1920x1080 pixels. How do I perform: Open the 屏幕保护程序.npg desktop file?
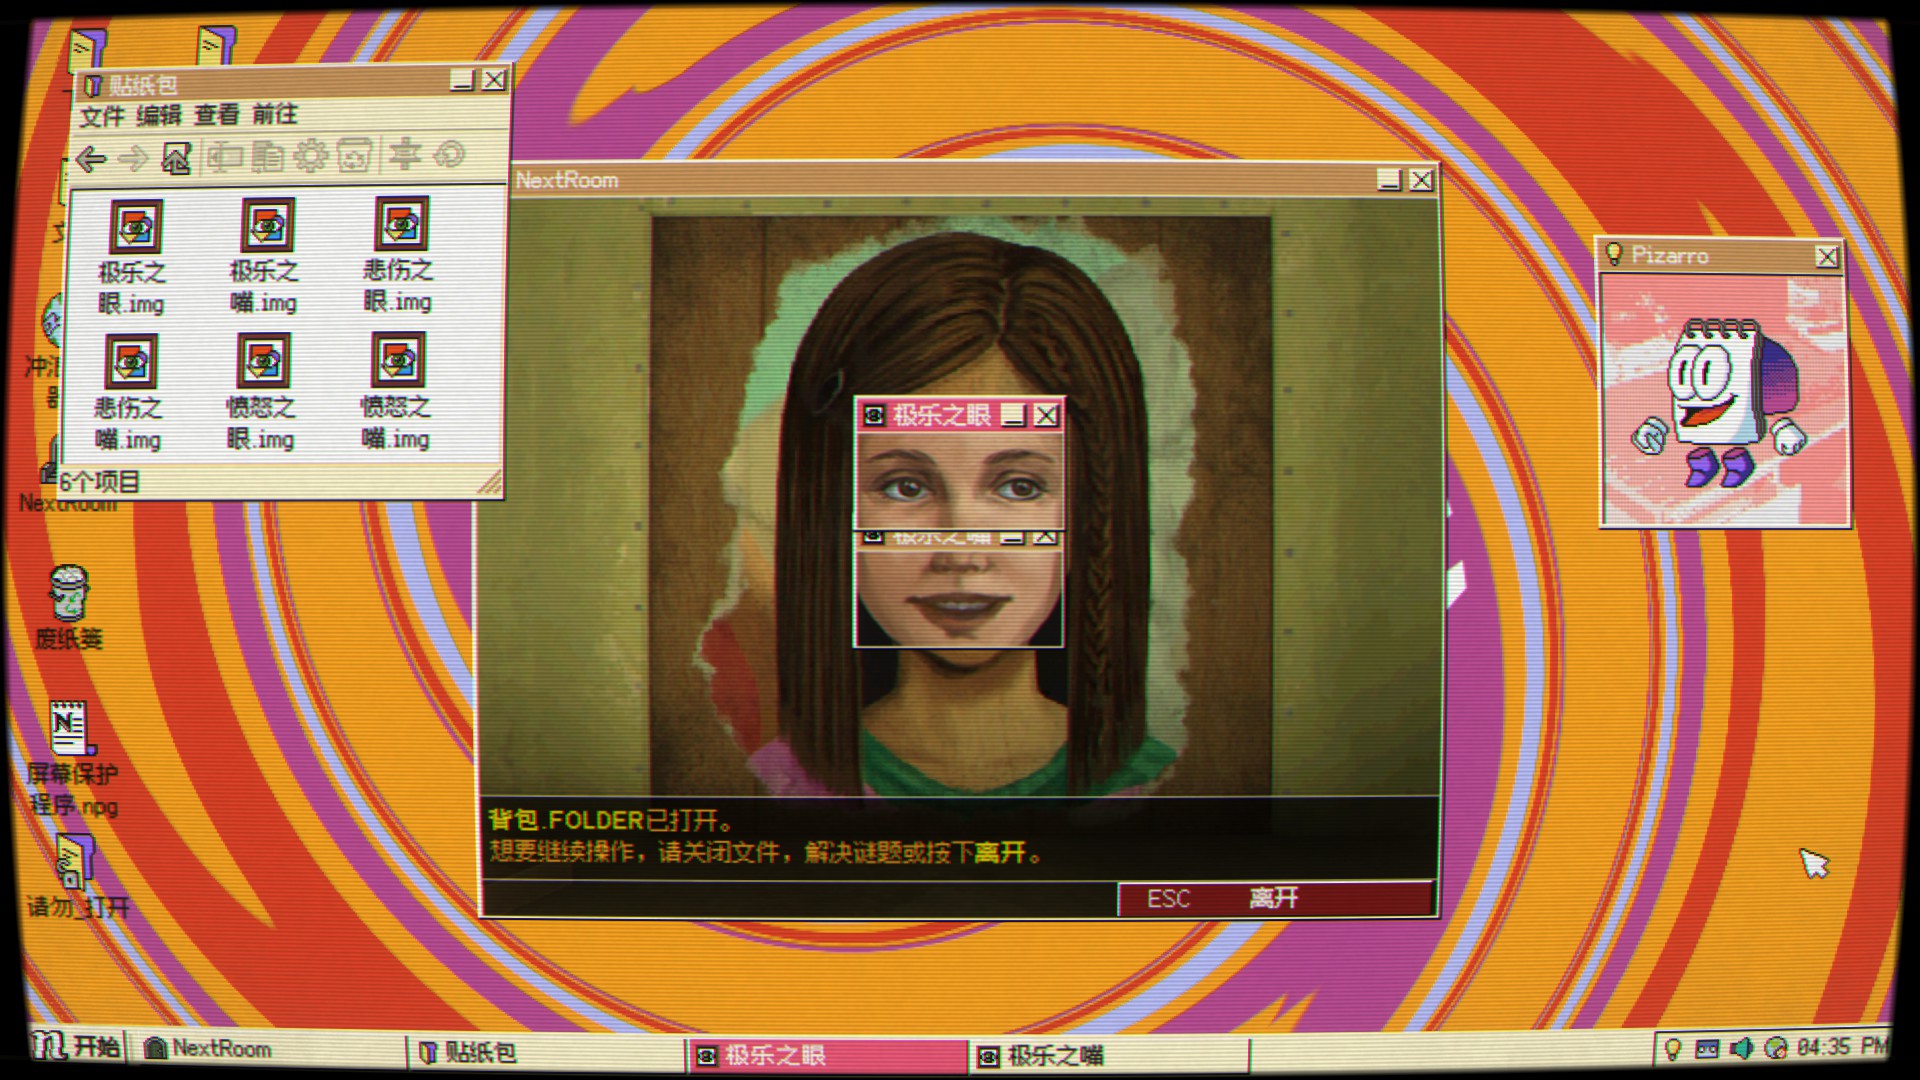pos(72,759)
